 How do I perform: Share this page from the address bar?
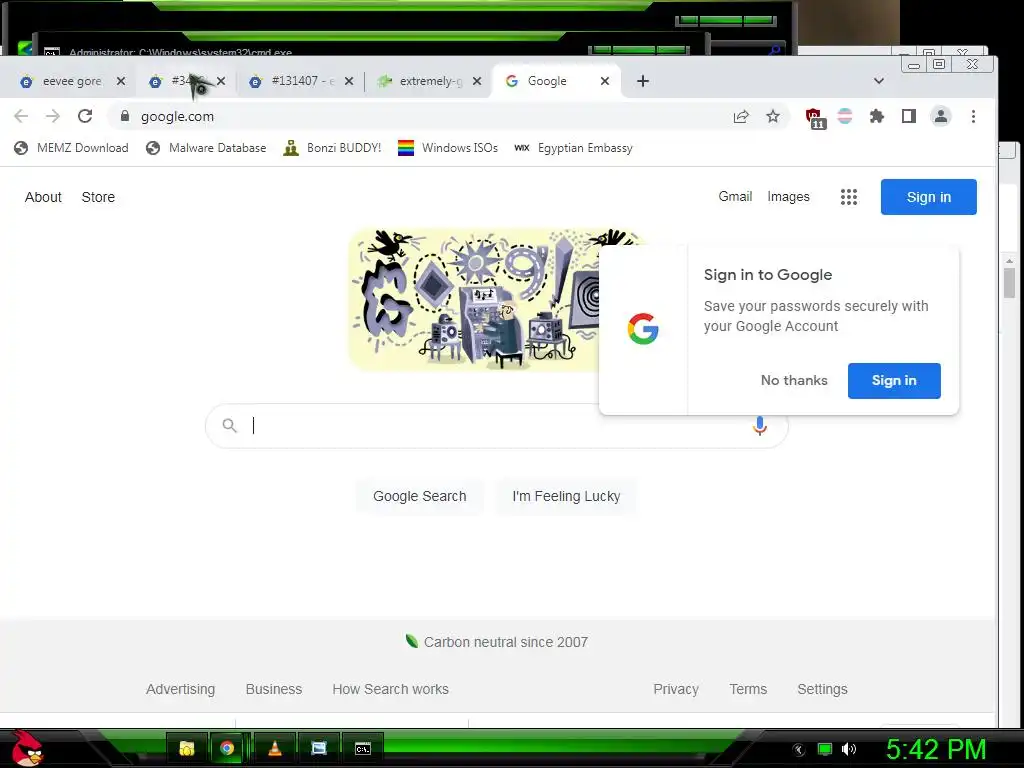pyautogui.click(x=741, y=116)
